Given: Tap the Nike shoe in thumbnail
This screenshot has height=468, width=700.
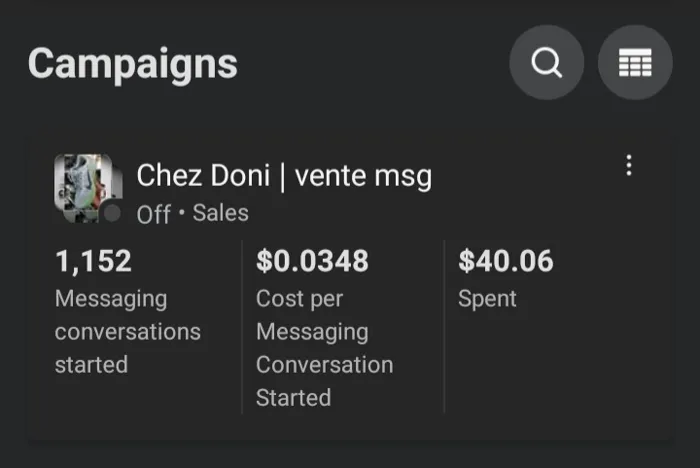Looking at the screenshot, I should coord(88,184).
